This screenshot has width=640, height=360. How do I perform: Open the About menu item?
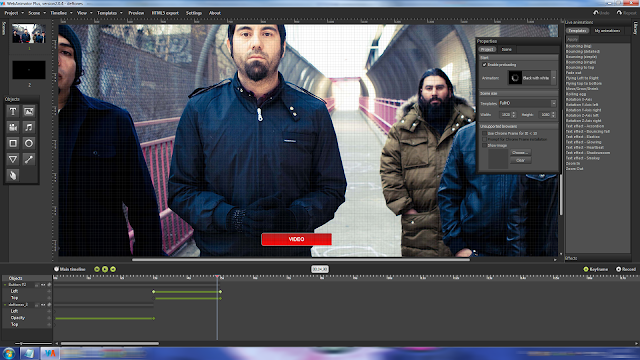(x=215, y=13)
